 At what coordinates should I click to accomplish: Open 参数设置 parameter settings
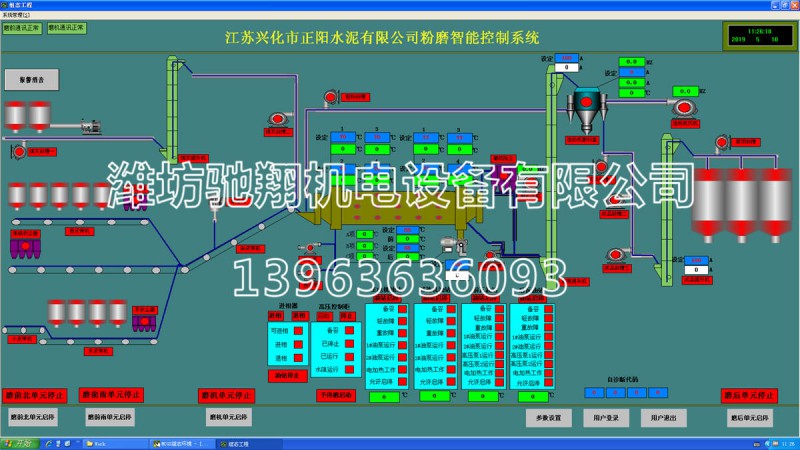[548, 418]
